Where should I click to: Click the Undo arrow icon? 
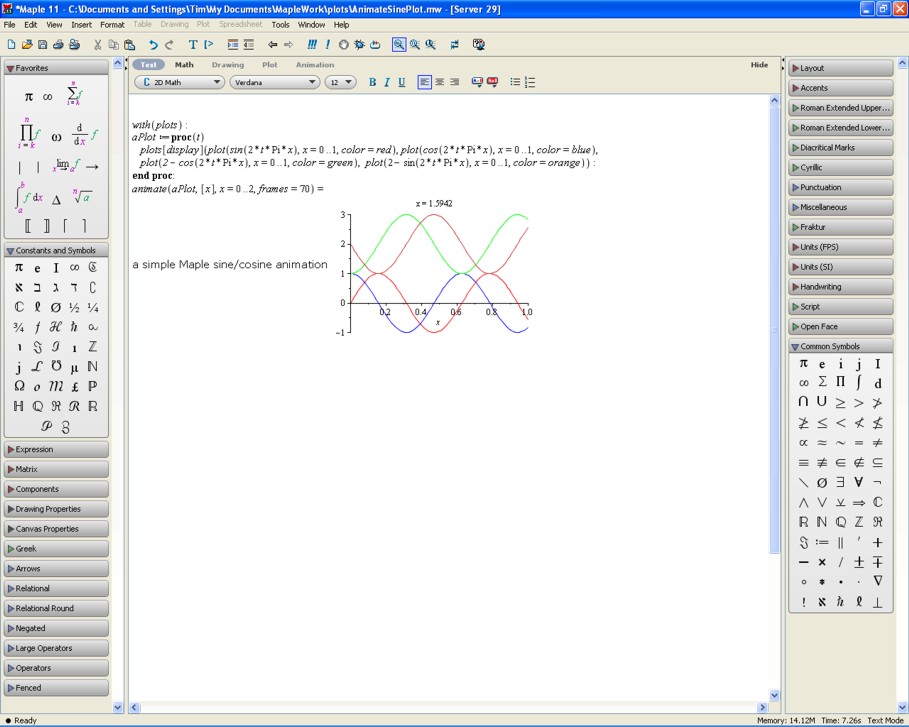153,45
